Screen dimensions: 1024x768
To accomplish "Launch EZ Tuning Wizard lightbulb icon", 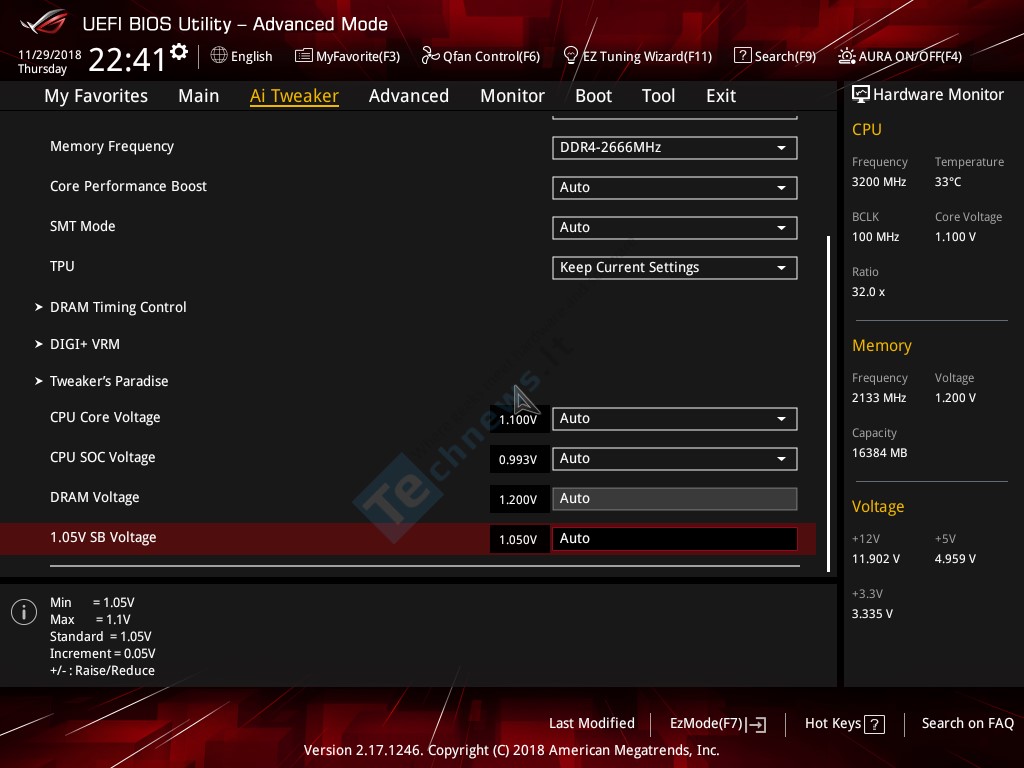I will point(570,56).
